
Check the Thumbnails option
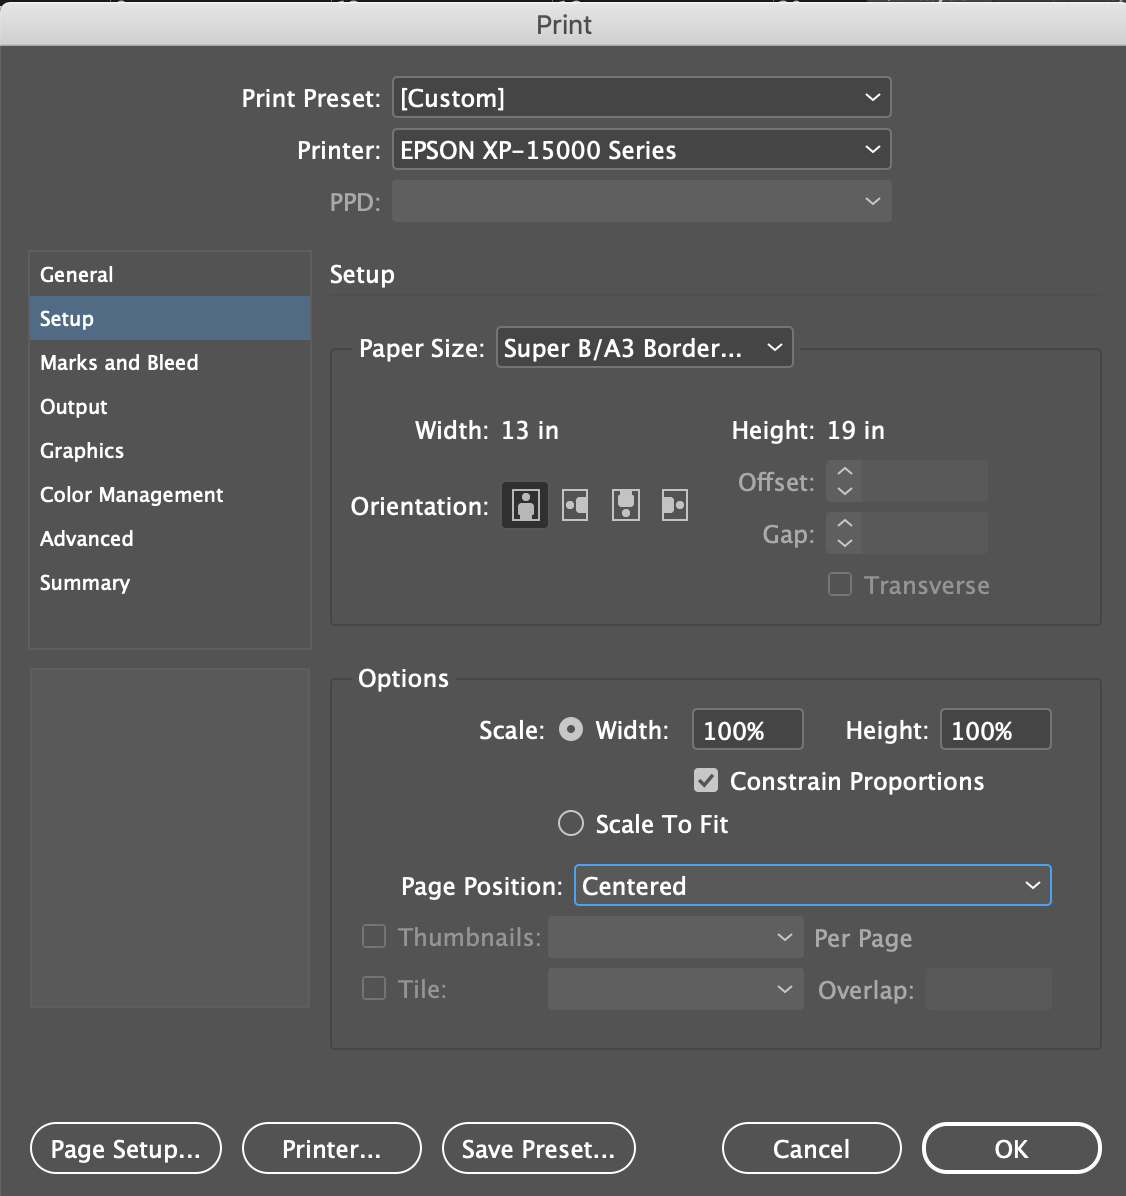tap(373, 936)
